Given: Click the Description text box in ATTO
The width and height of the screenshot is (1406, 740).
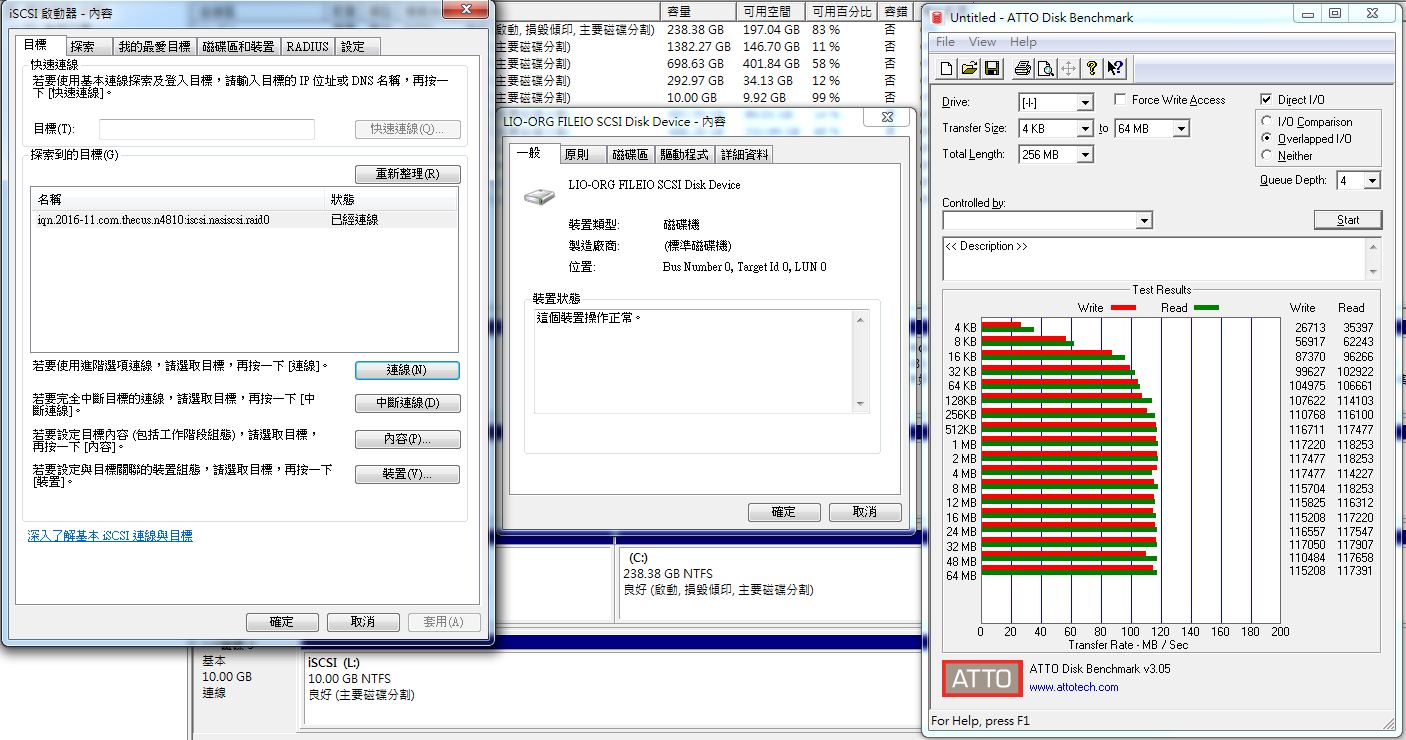Looking at the screenshot, I should (1154, 258).
